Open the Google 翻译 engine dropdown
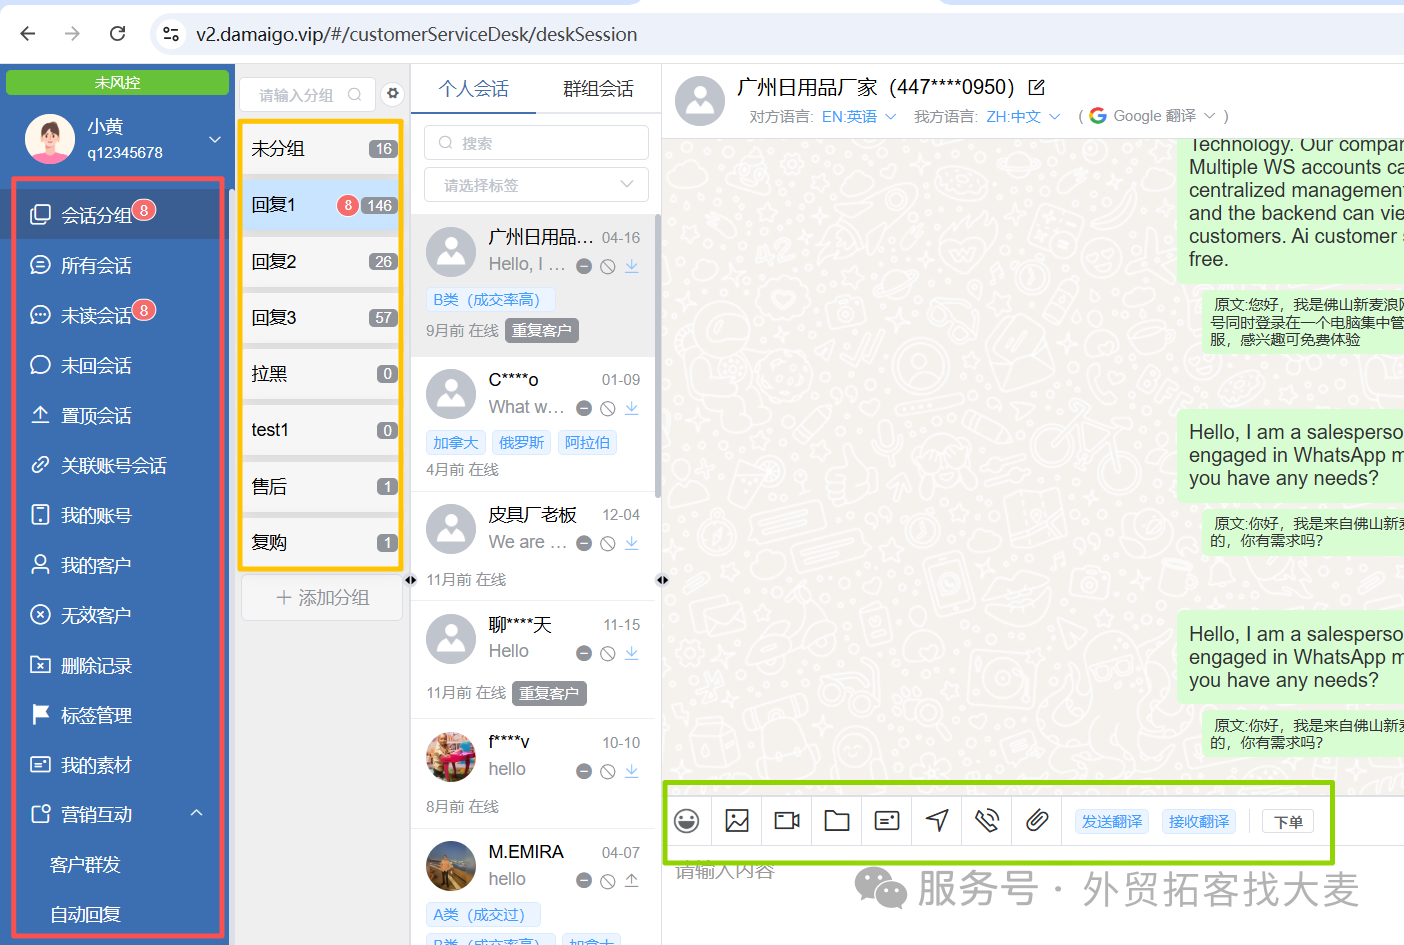Screen dimensions: 1404x945 coord(1152,116)
